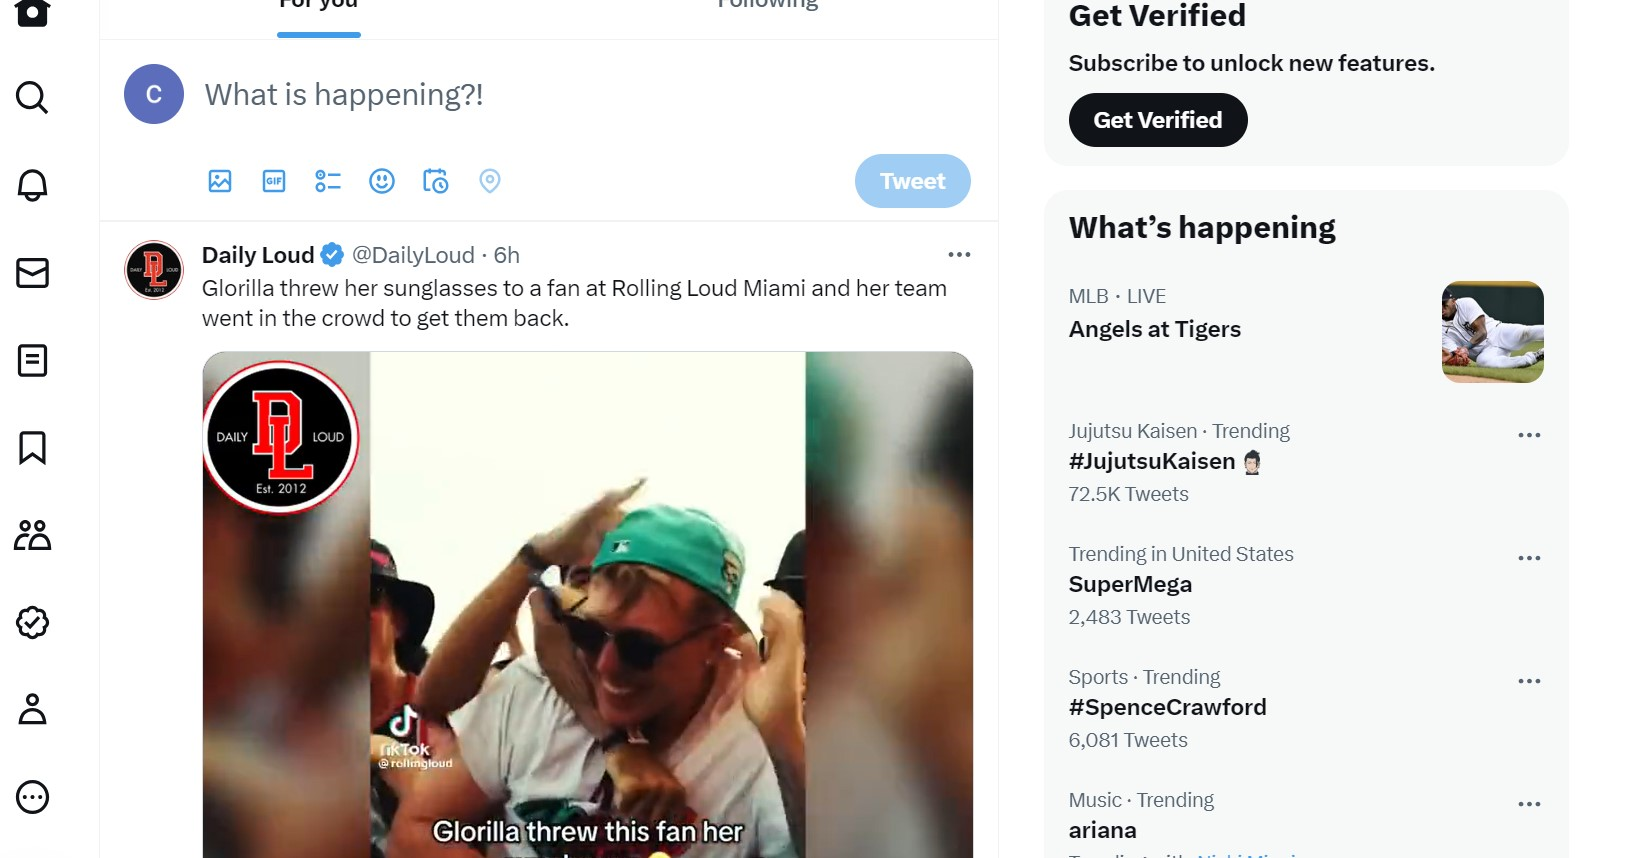1625x858 pixels.
Task: Open more options on Daily Loud tweet
Action: [959, 255]
